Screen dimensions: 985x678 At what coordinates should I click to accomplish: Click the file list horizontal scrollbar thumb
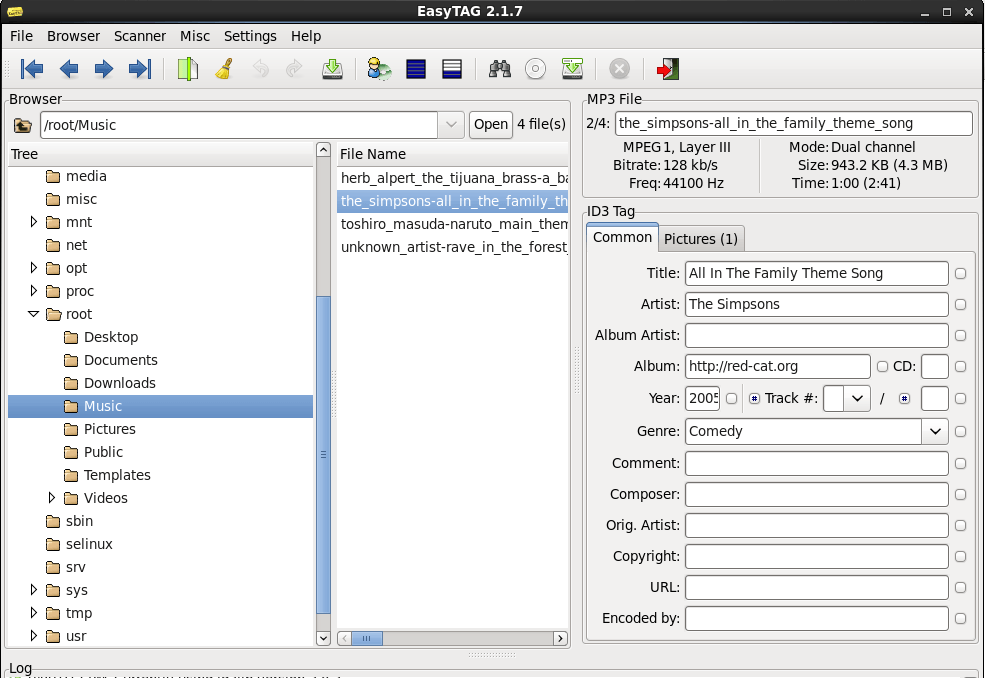point(367,638)
